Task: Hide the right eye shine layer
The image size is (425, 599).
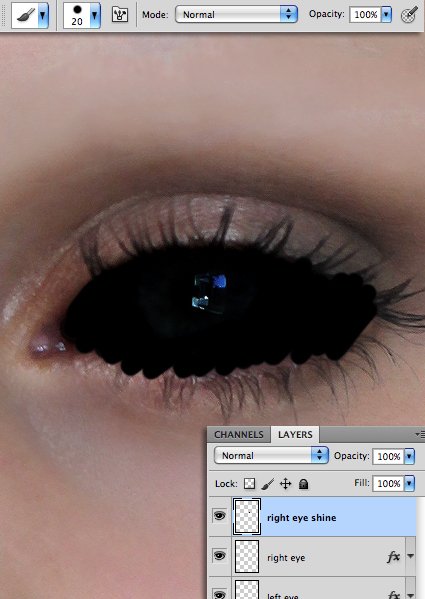Action: click(220, 516)
